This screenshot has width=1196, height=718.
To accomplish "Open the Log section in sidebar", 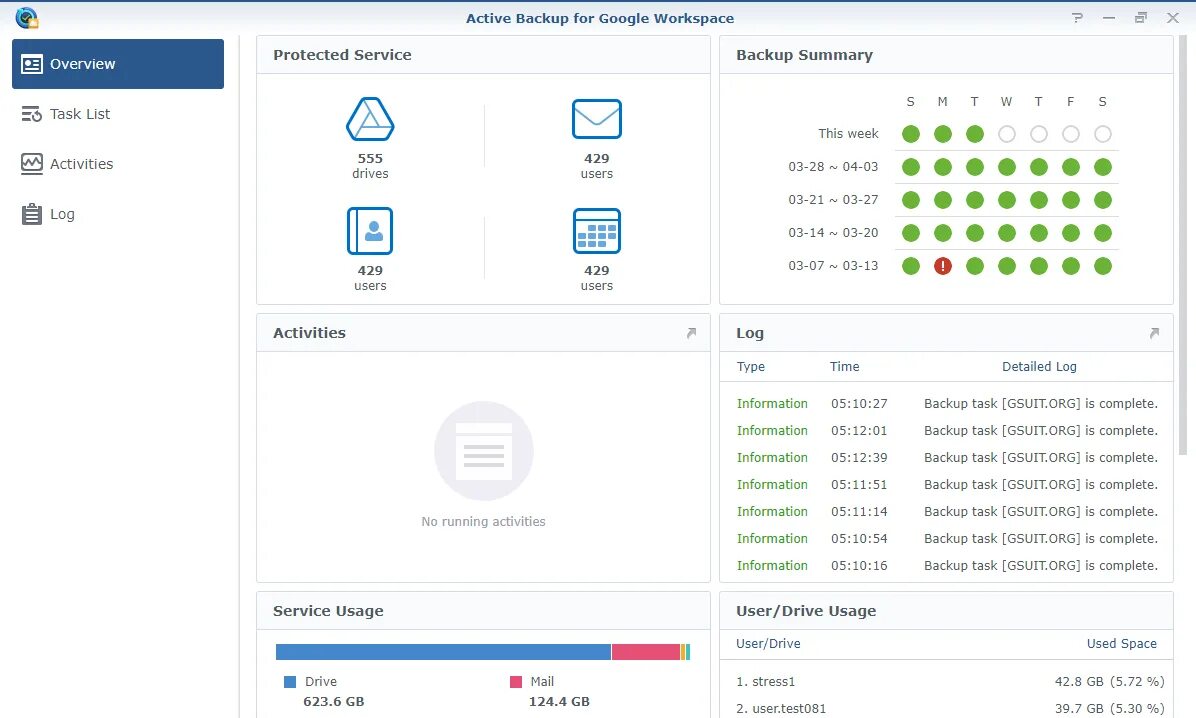I will coord(117,214).
